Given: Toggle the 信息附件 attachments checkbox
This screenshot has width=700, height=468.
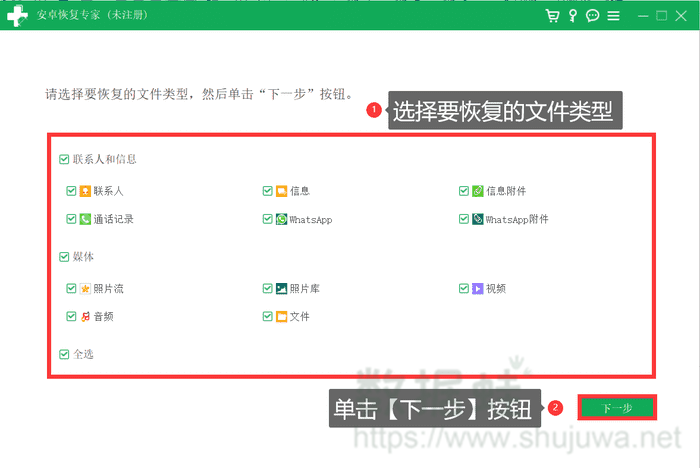Looking at the screenshot, I should click(464, 191).
